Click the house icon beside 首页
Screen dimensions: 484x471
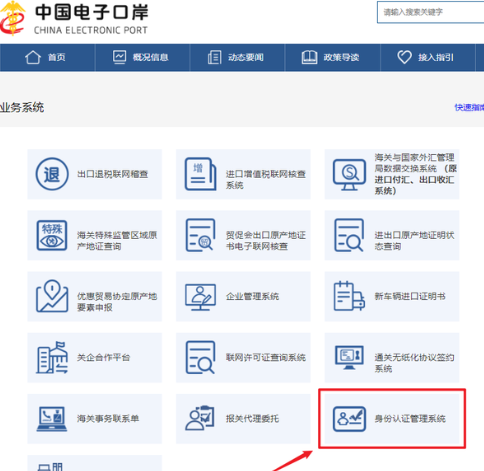(33, 57)
